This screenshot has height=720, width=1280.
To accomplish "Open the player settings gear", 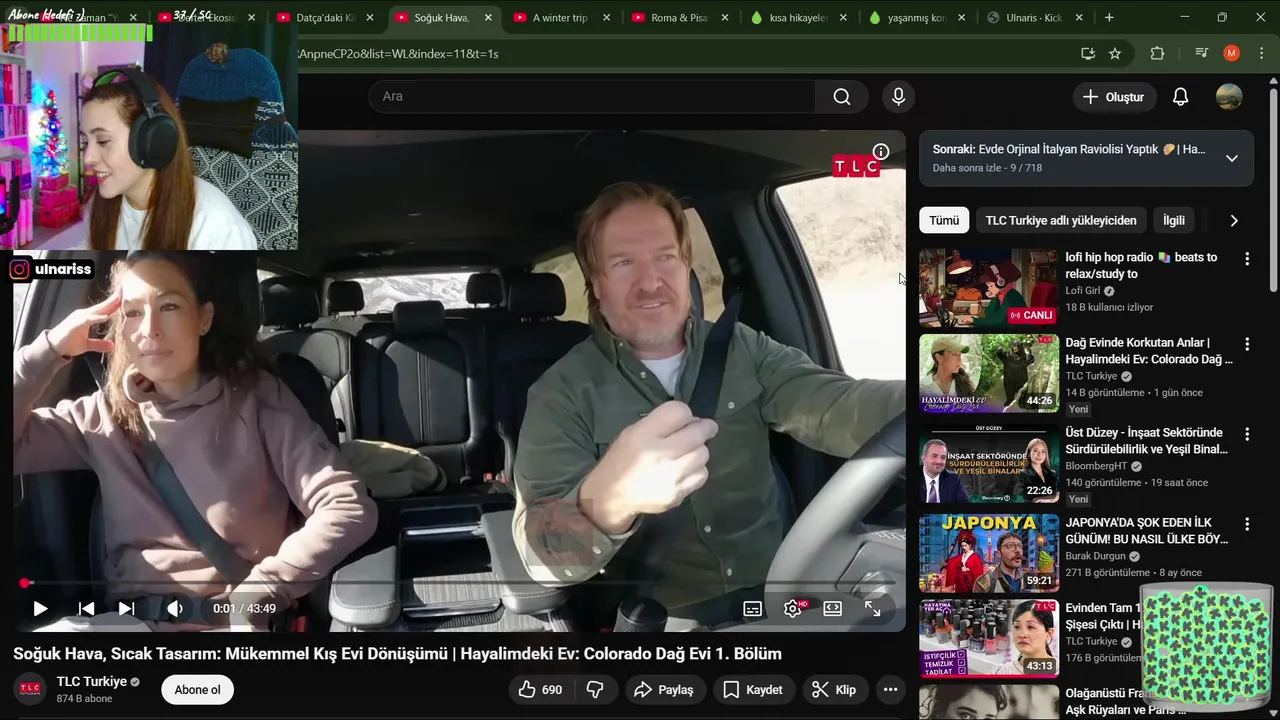I will click(x=793, y=608).
